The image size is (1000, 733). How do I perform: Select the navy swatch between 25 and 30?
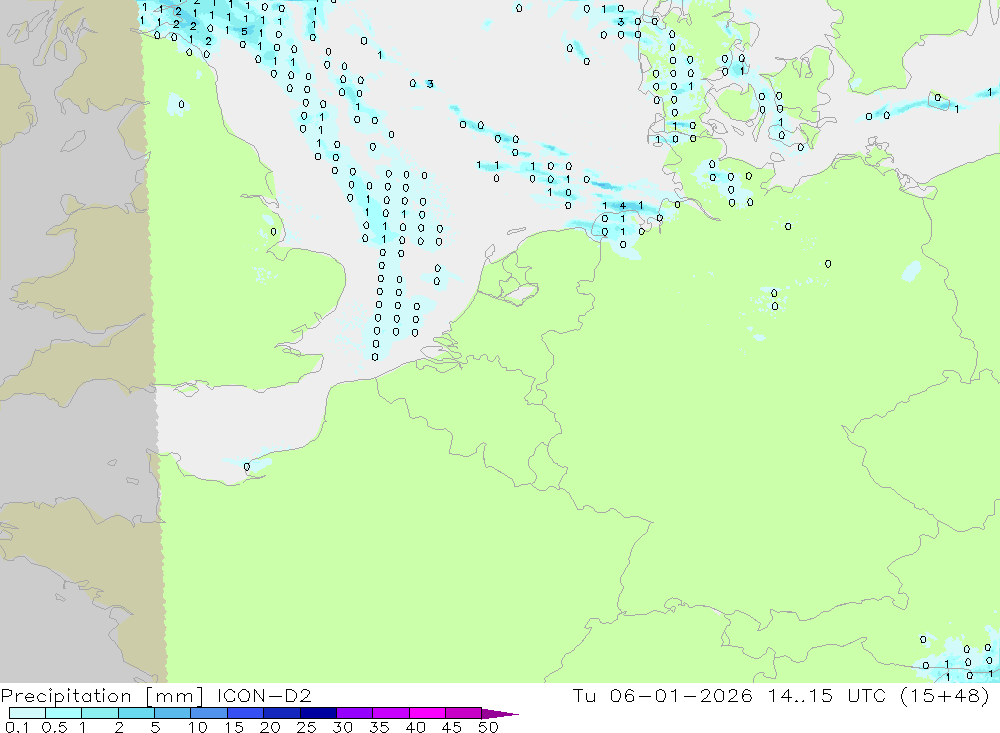[318, 713]
